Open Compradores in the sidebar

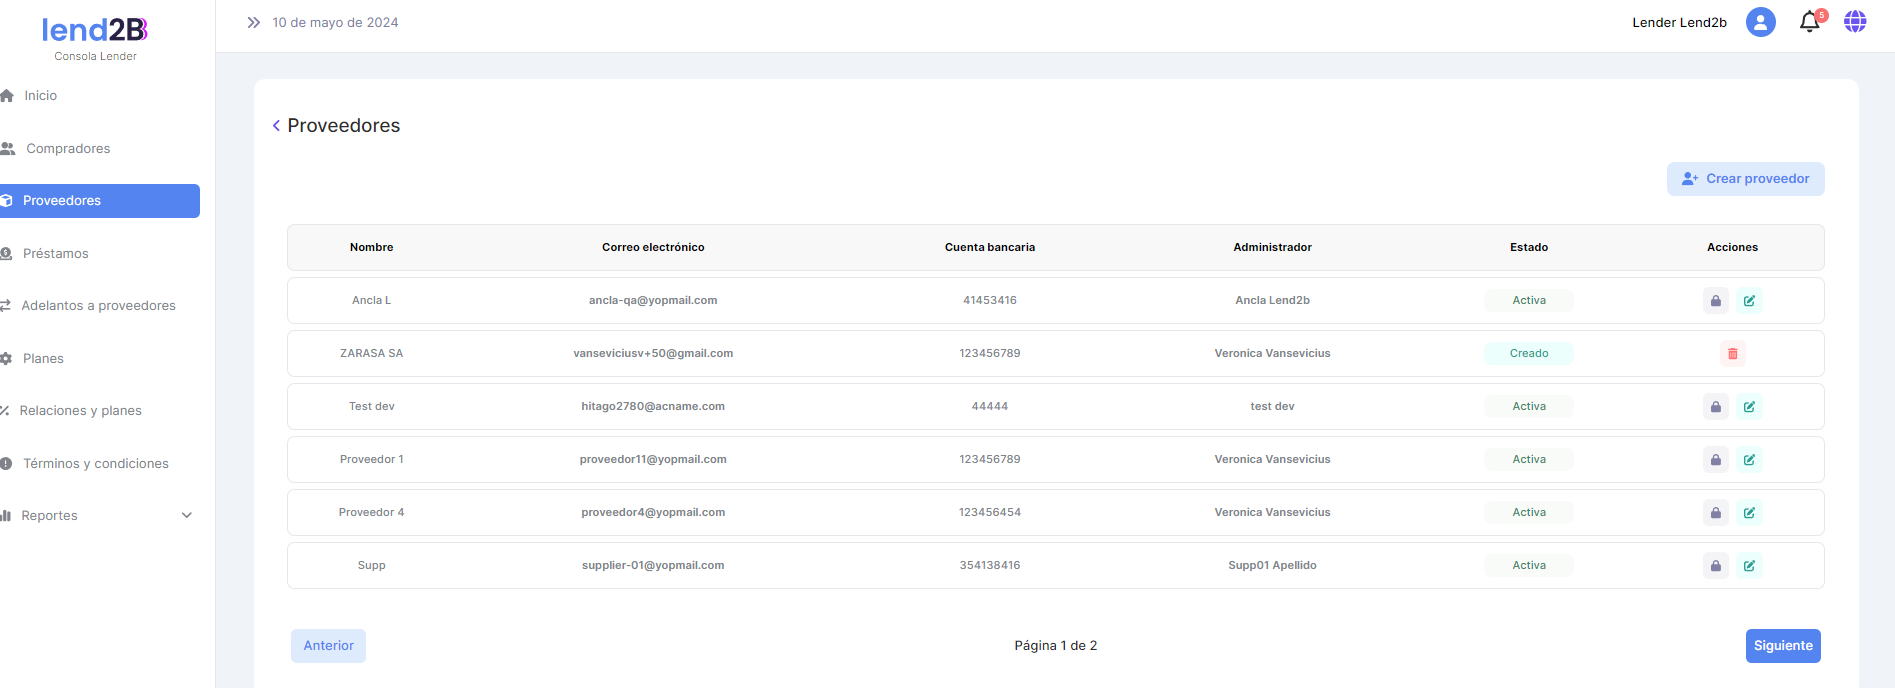click(68, 149)
